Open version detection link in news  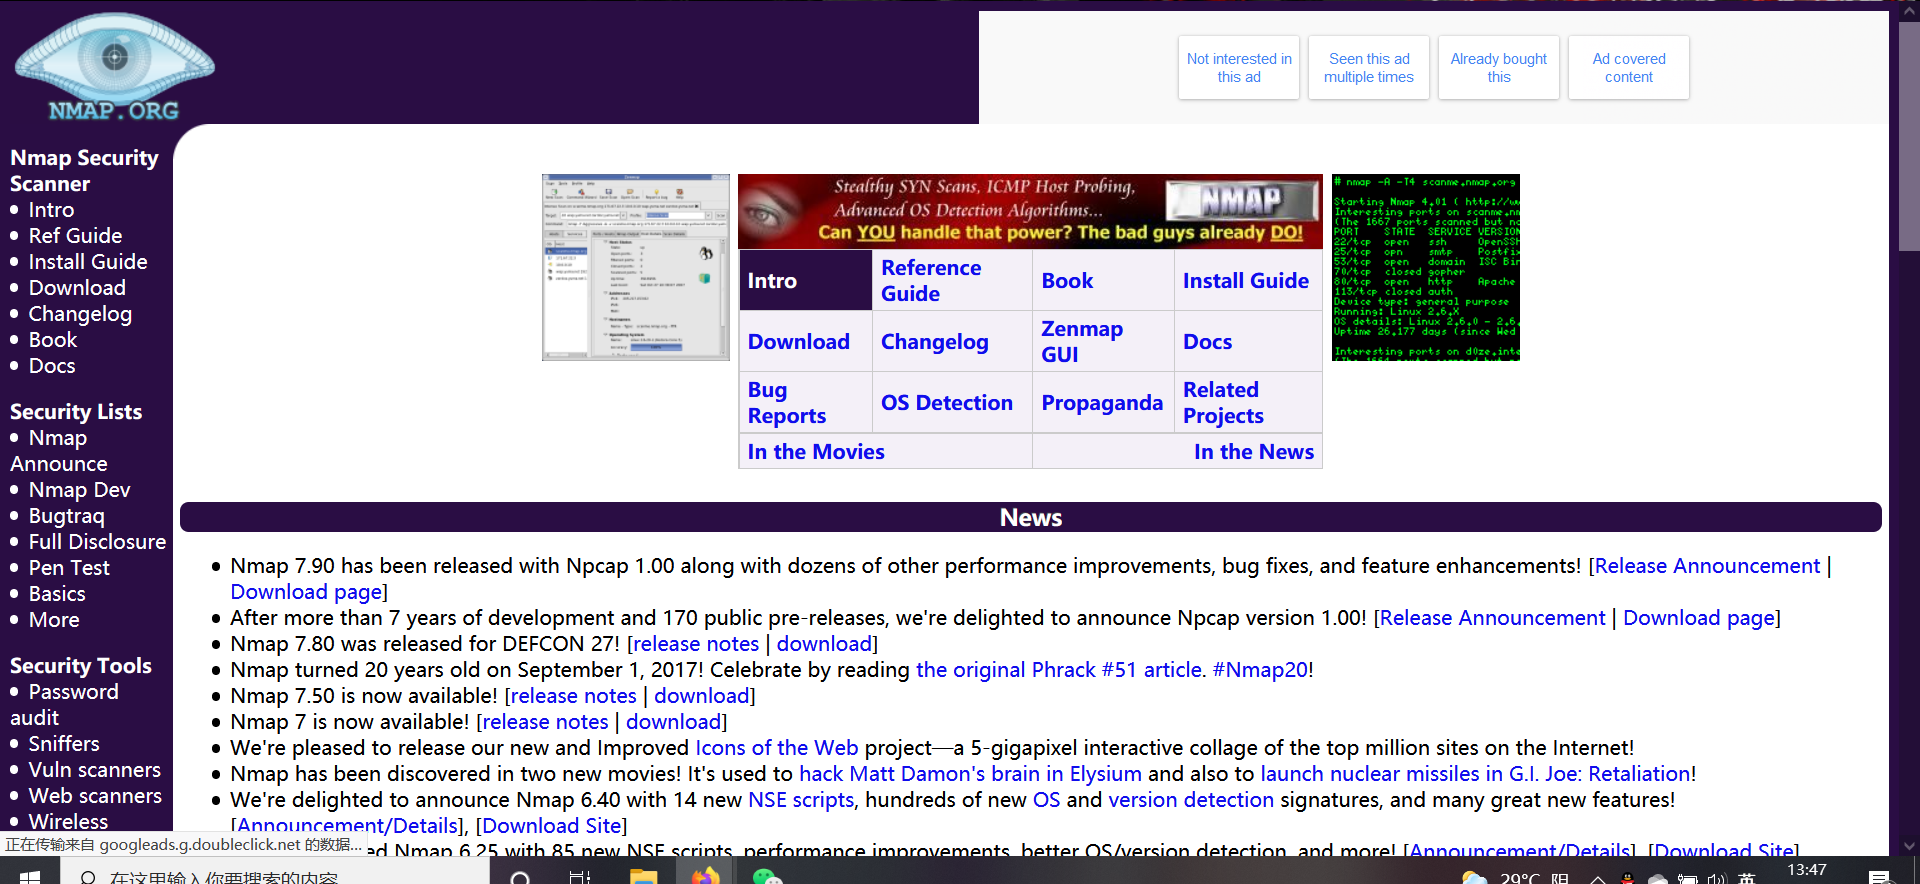1191,800
